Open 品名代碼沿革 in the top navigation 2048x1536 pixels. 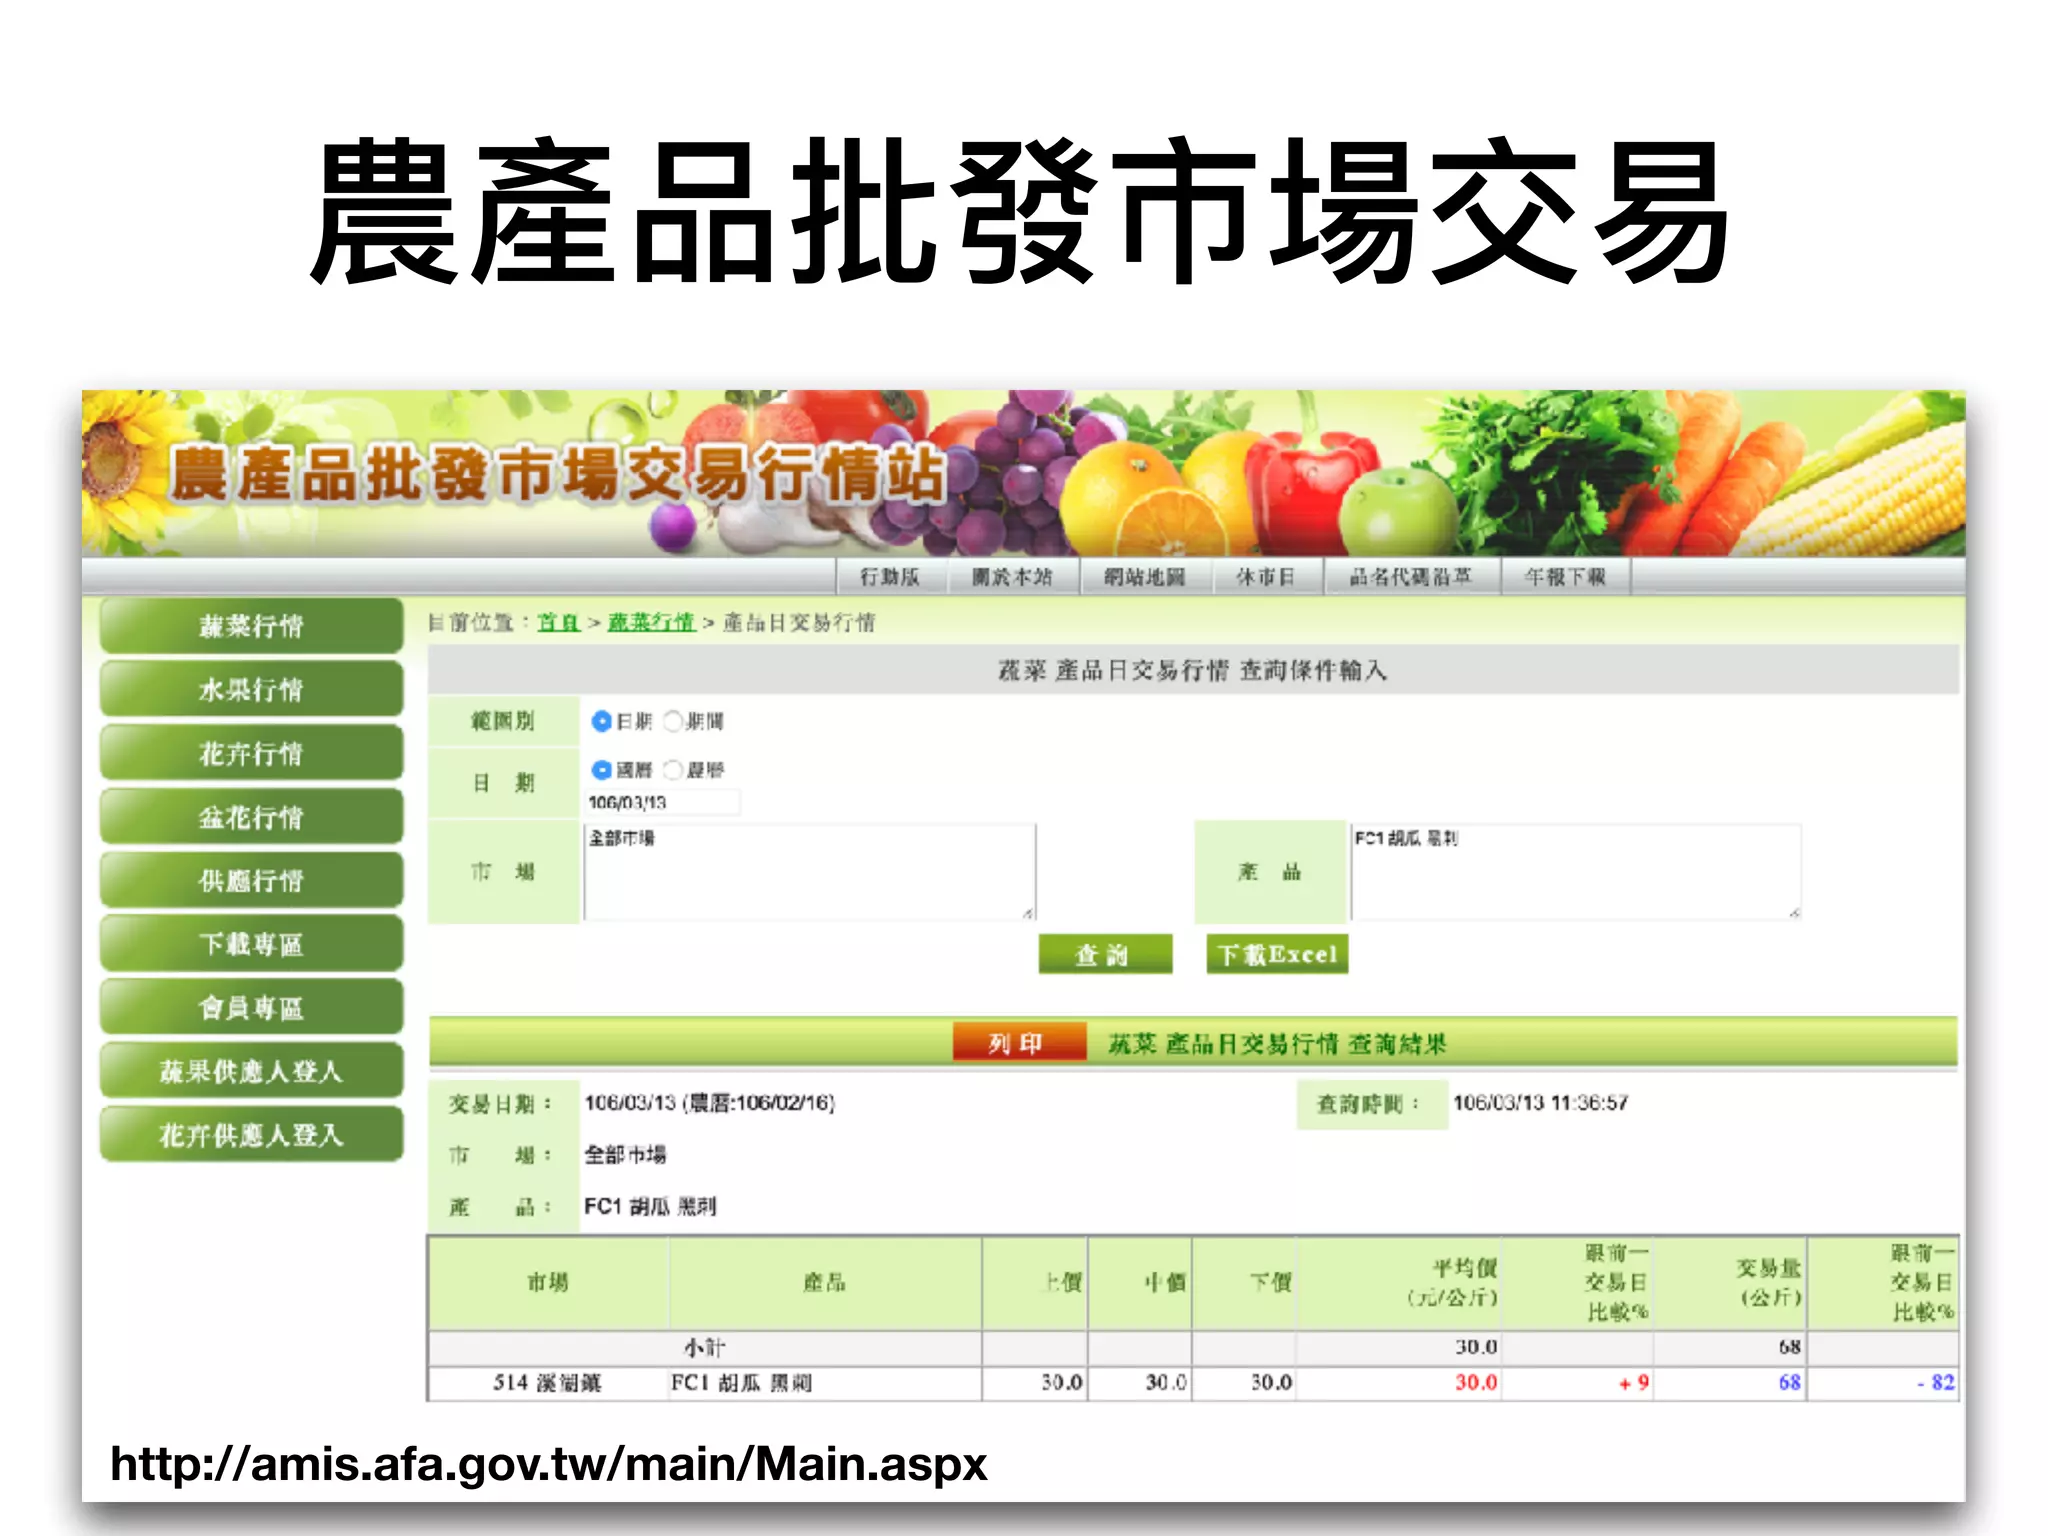(x=1411, y=577)
